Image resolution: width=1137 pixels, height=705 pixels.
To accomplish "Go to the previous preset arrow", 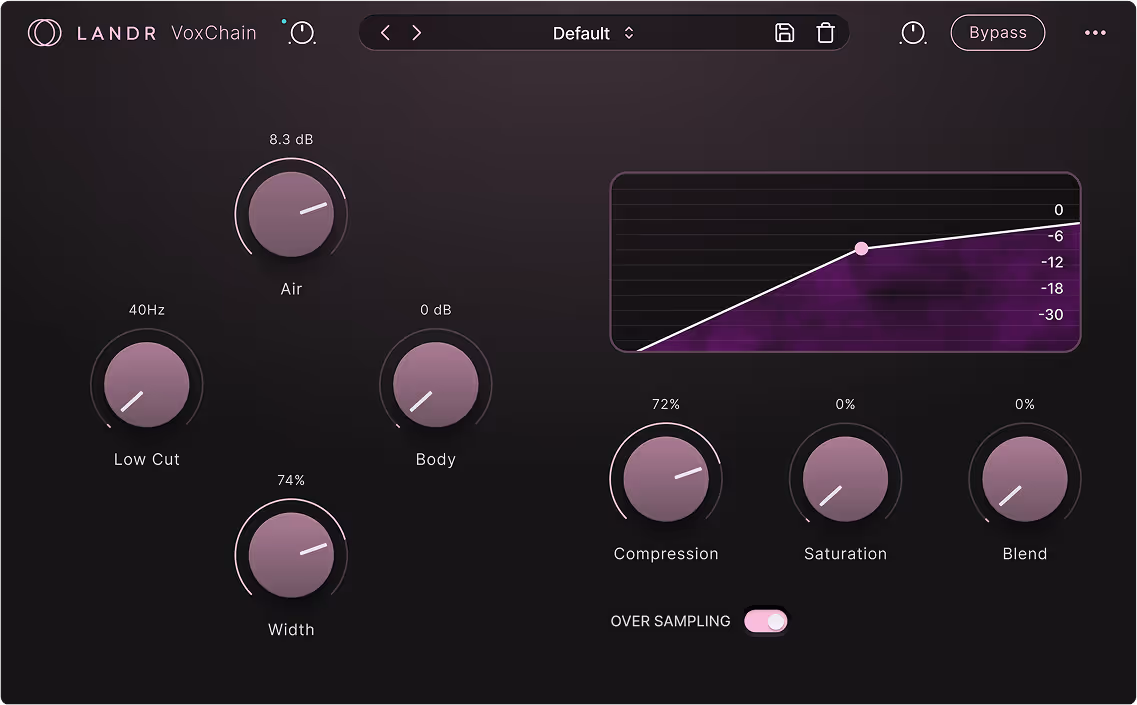I will [x=386, y=33].
